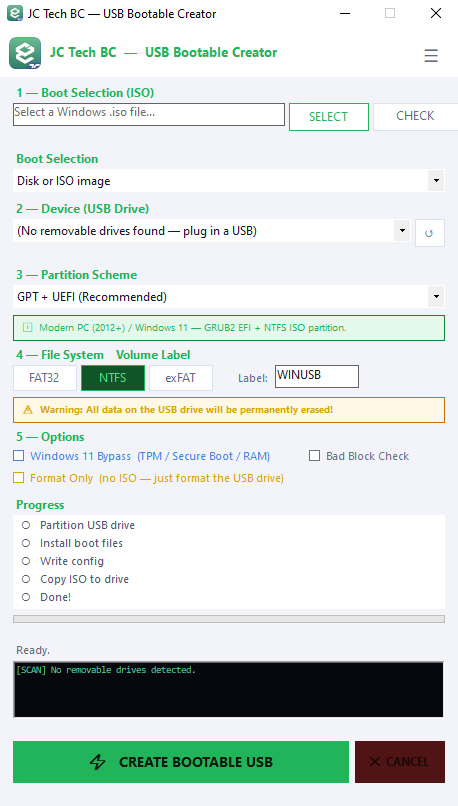This screenshot has width=458, height=806.
Task: Click the Done! step indicator circle
Action: pos(26,597)
